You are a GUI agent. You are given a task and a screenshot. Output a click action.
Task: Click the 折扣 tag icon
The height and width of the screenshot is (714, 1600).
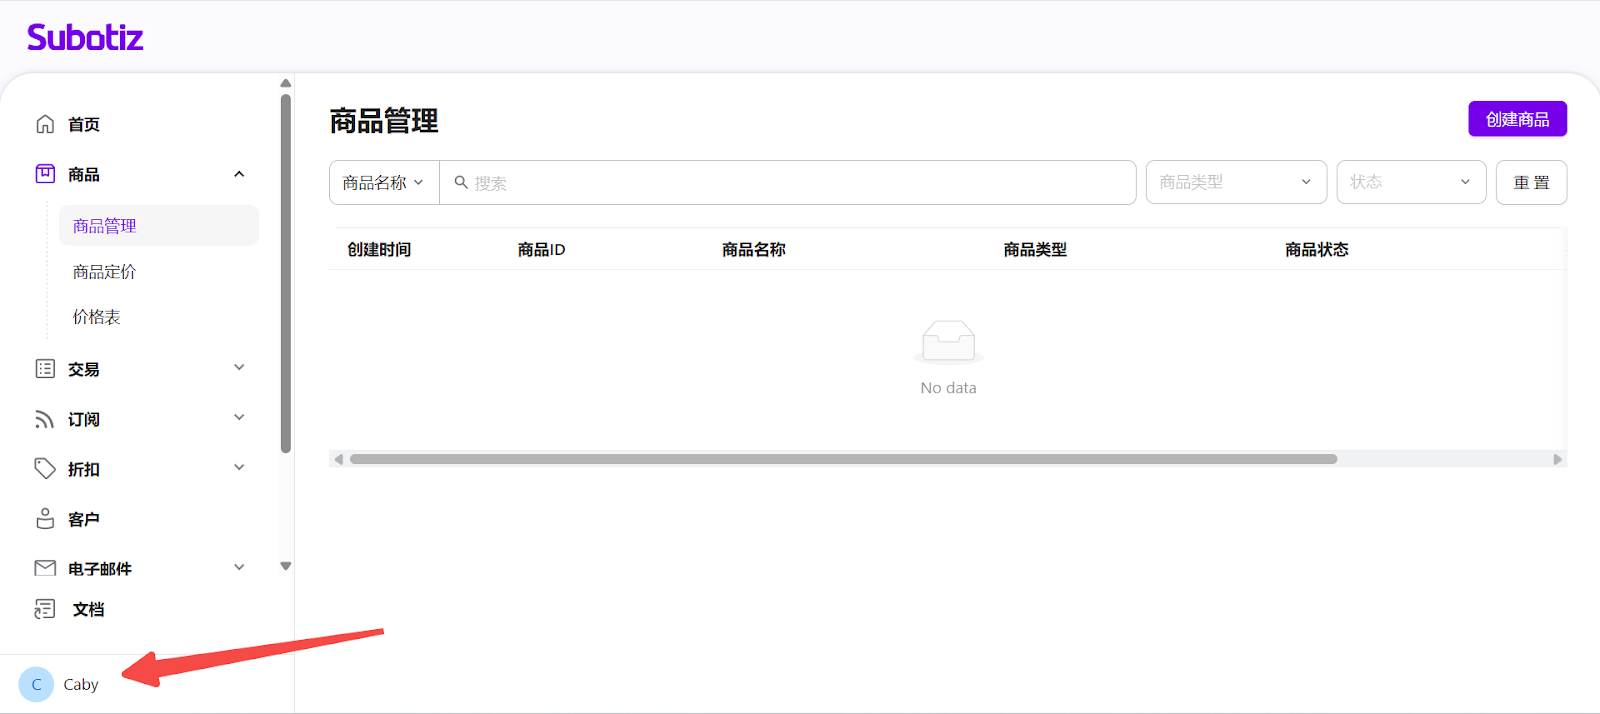45,469
